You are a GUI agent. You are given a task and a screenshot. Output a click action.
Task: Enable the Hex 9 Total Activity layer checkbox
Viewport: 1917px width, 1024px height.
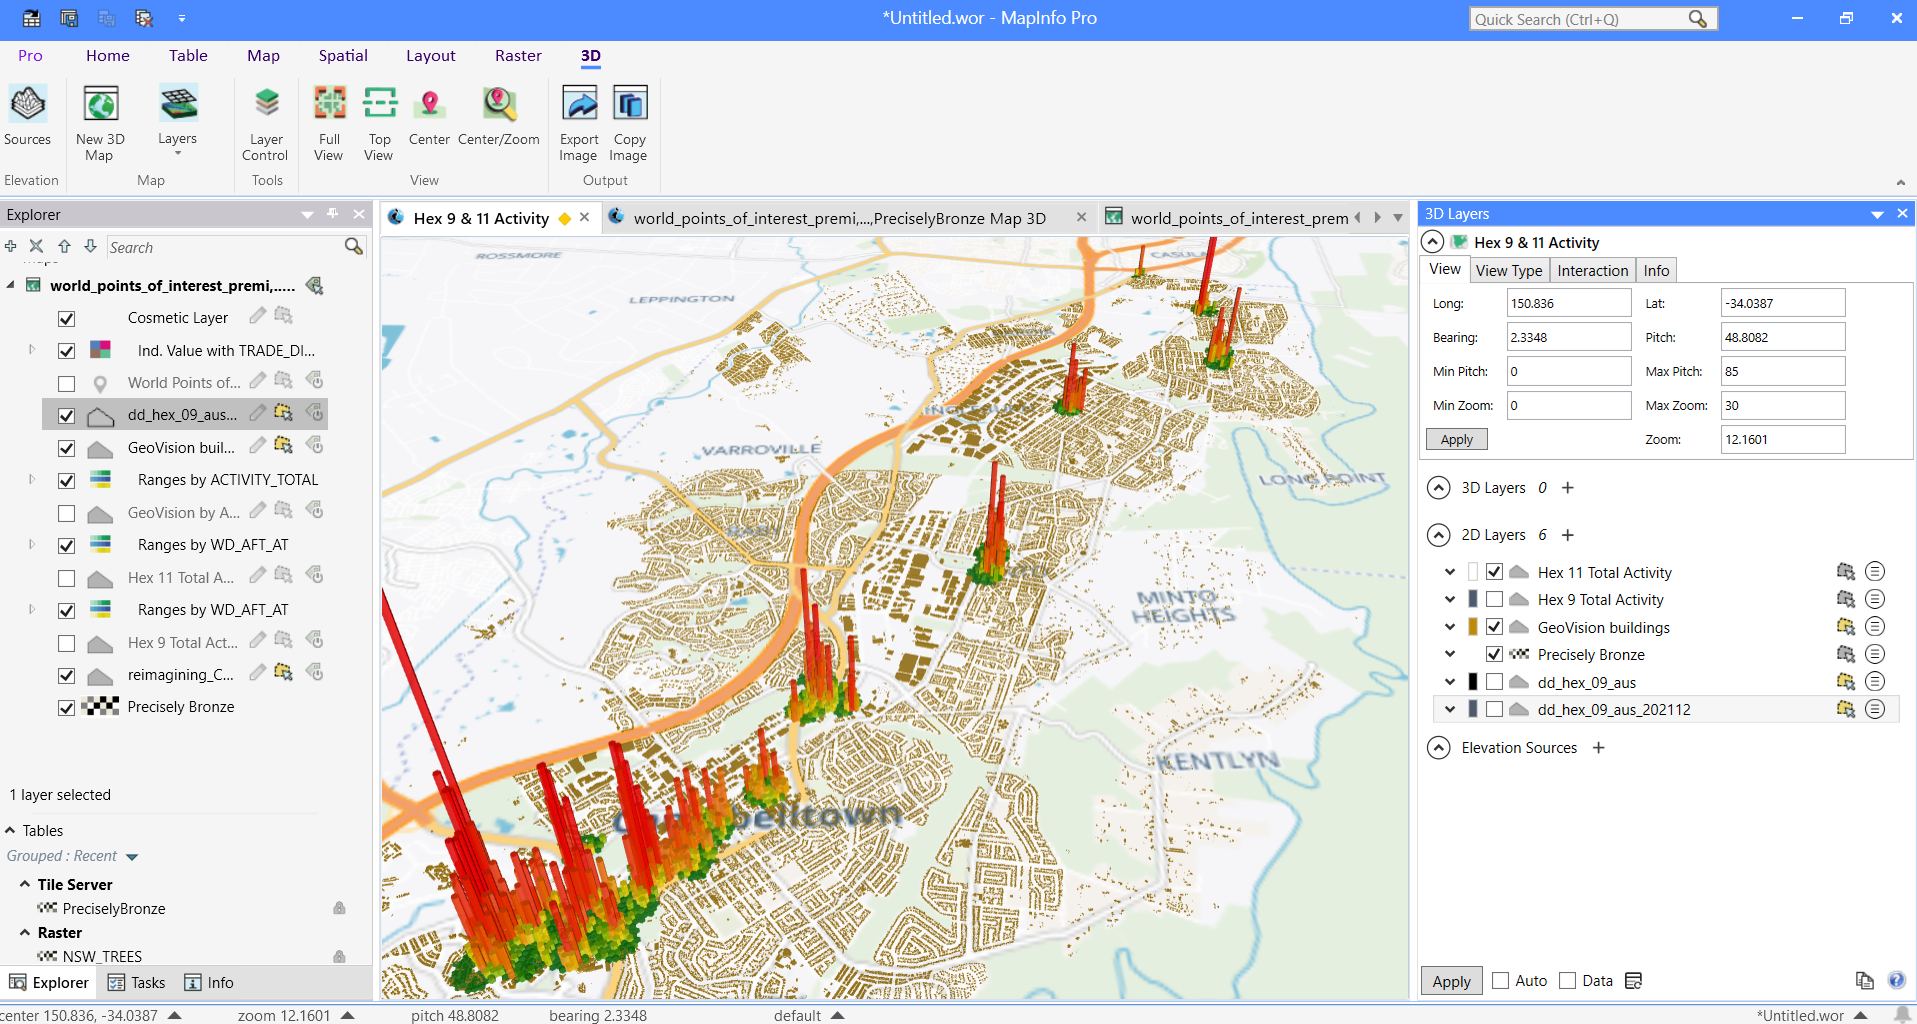tap(1494, 599)
